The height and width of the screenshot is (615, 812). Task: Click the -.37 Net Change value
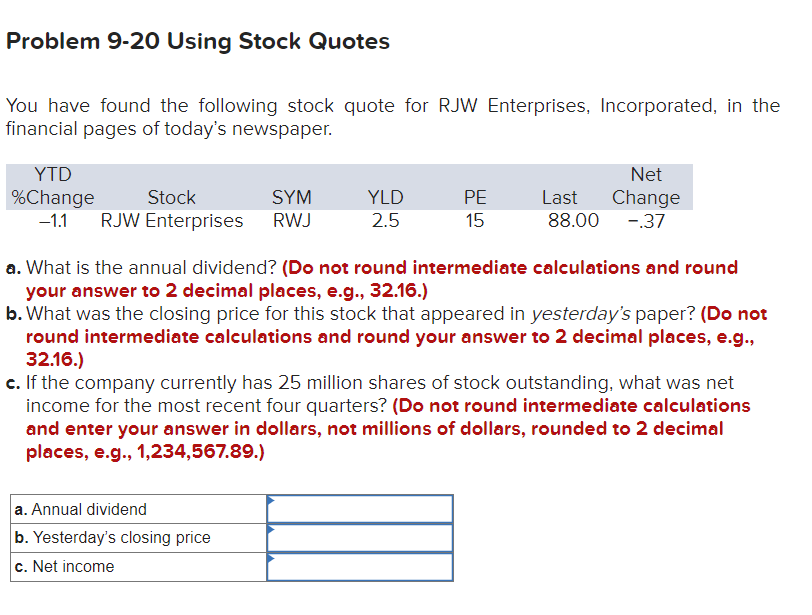[x=646, y=221]
